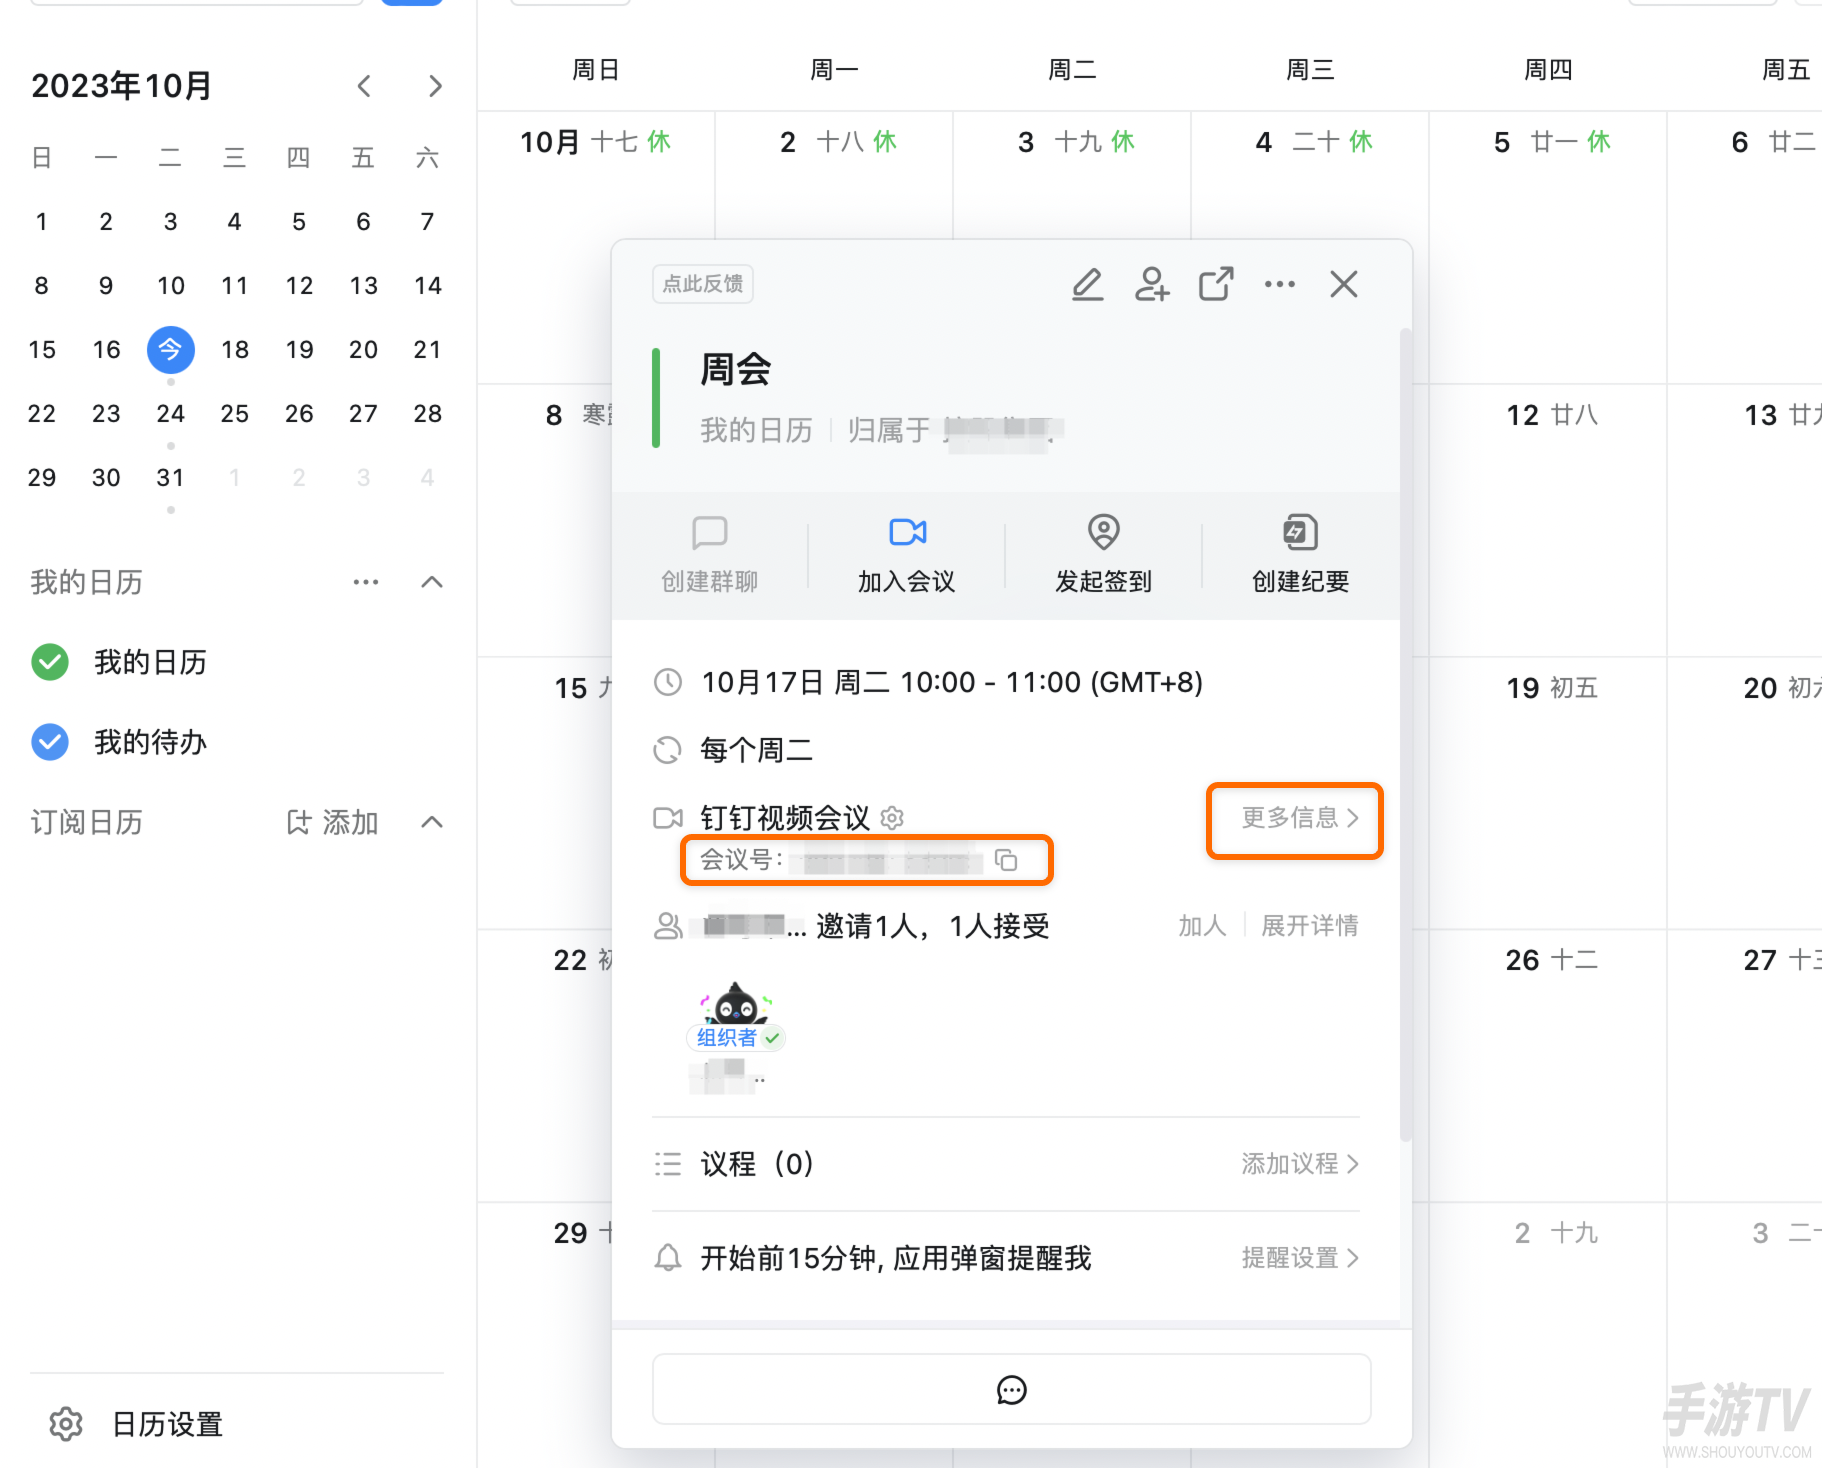
Task: Click 创建群聊 chat bubble icon
Action: (710, 532)
